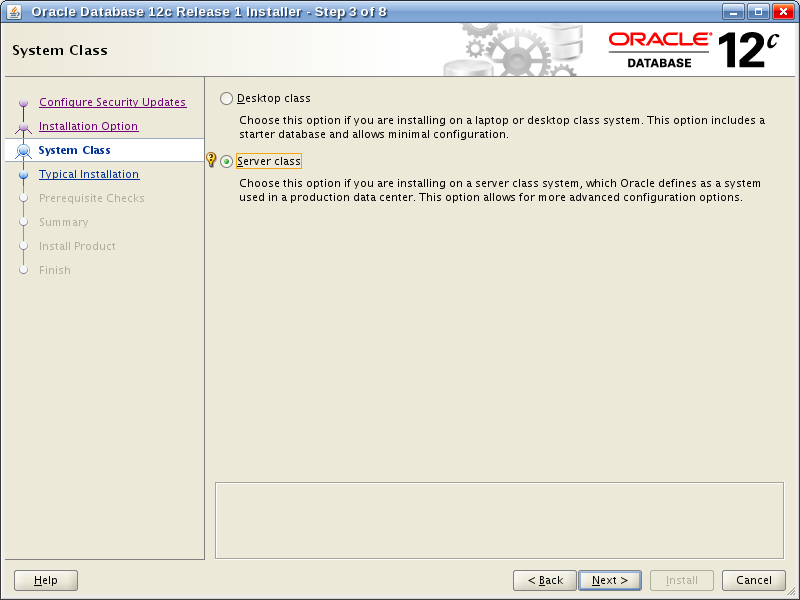Jump to the Typical Installation step
This screenshot has height=600, width=800.
(x=89, y=174)
